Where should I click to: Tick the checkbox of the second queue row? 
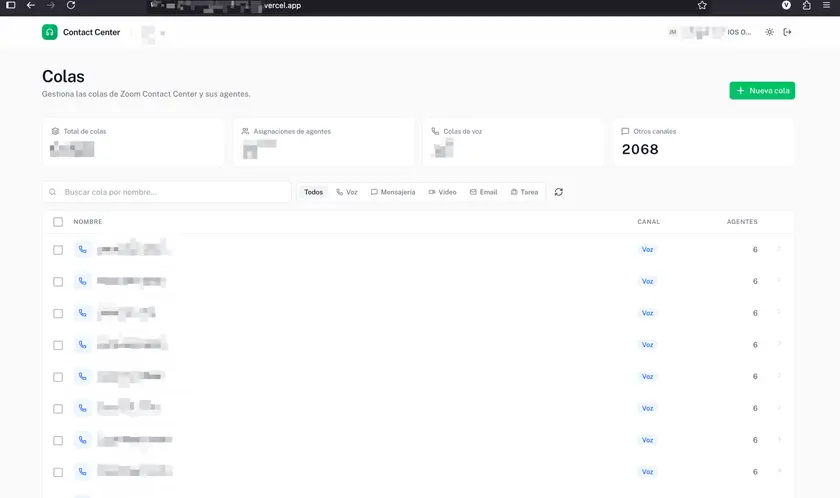(x=58, y=282)
